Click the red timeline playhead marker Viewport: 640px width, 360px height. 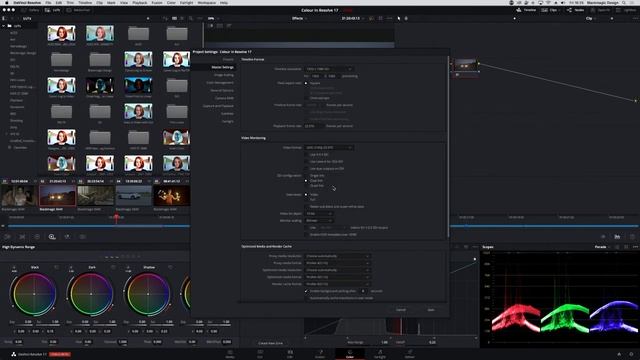[x=116, y=218]
